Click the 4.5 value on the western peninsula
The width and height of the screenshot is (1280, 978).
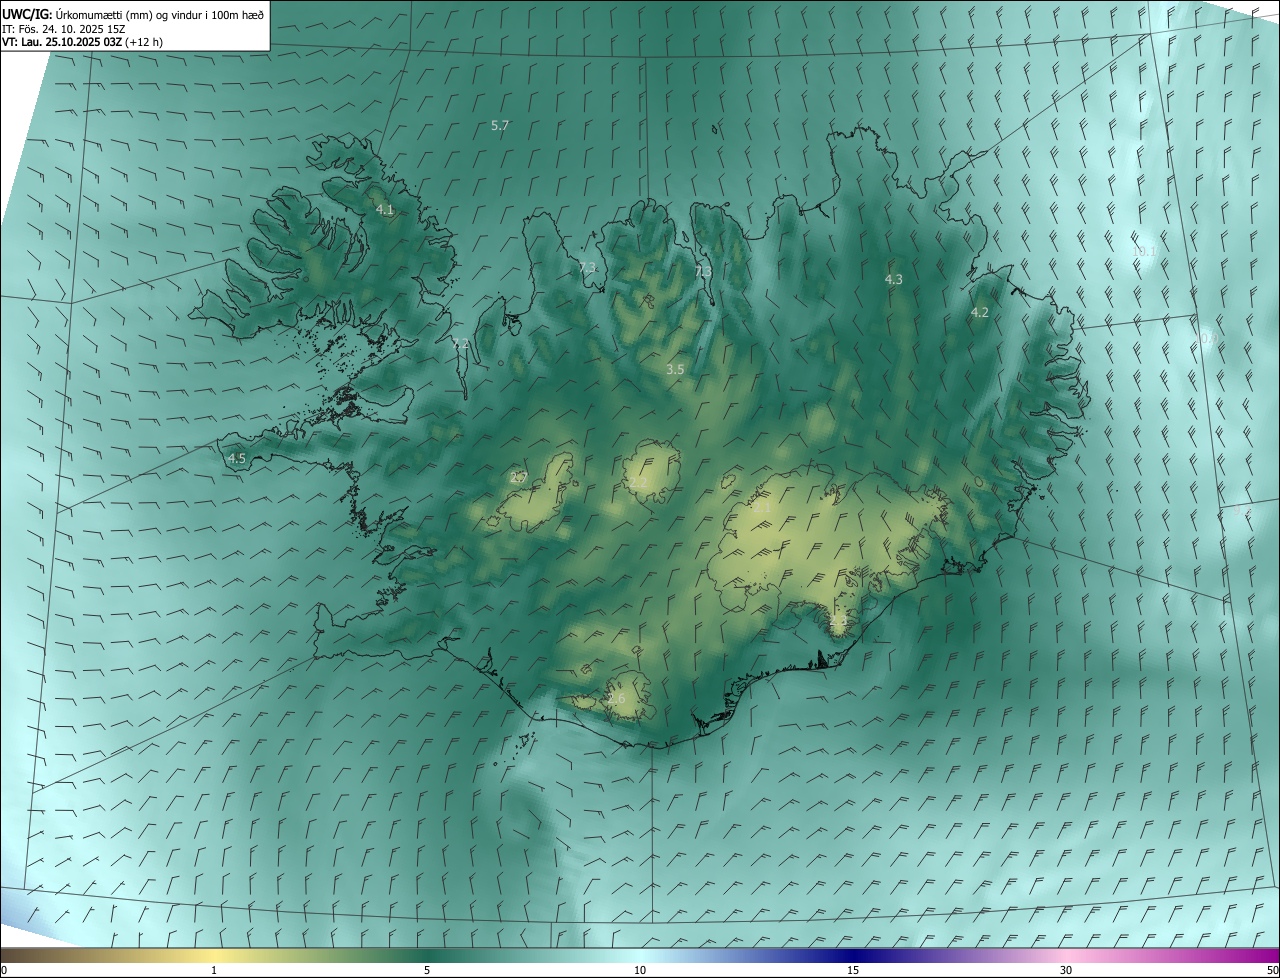point(237,458)
